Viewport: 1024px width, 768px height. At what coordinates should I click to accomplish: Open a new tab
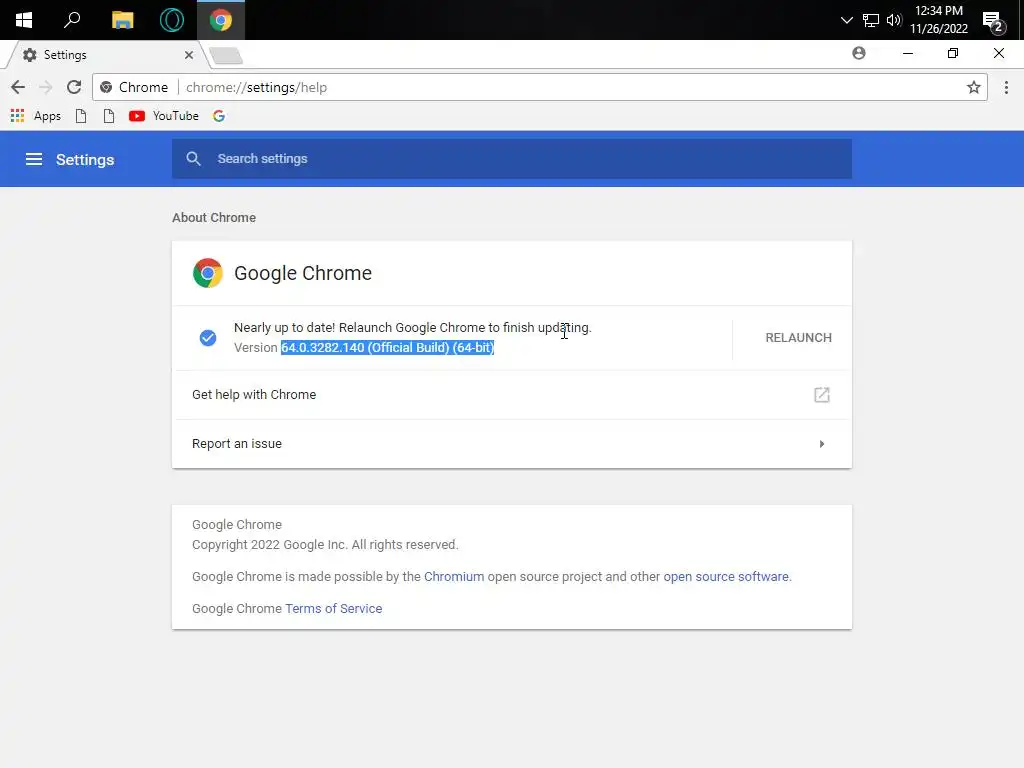tap(226, 55)
